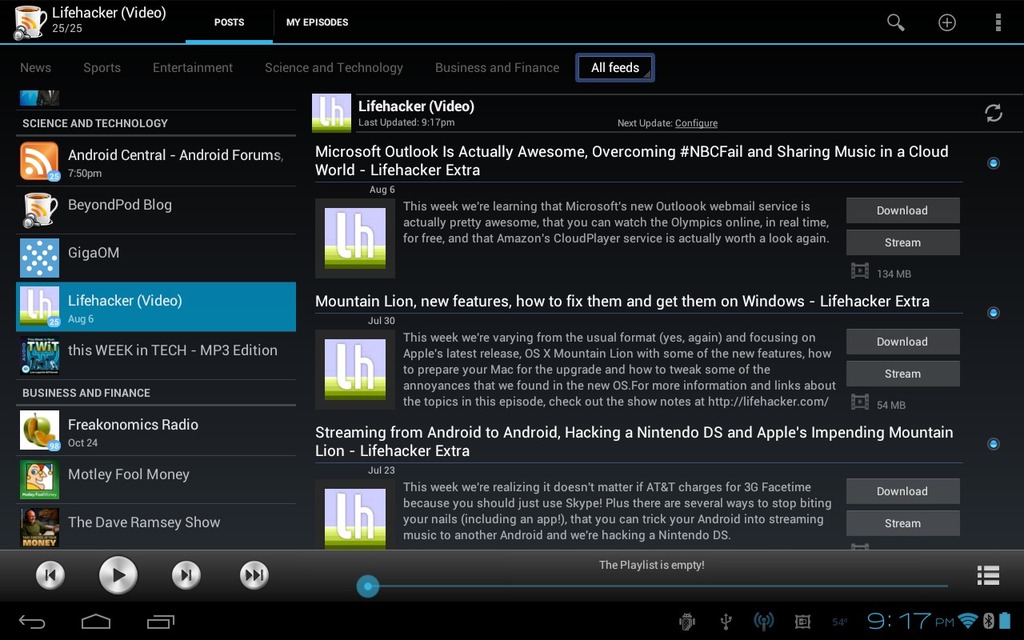Screen dimensions: 1024x640
Task: Open the Android Central - Android Forums feed
Action: [156, 161]
